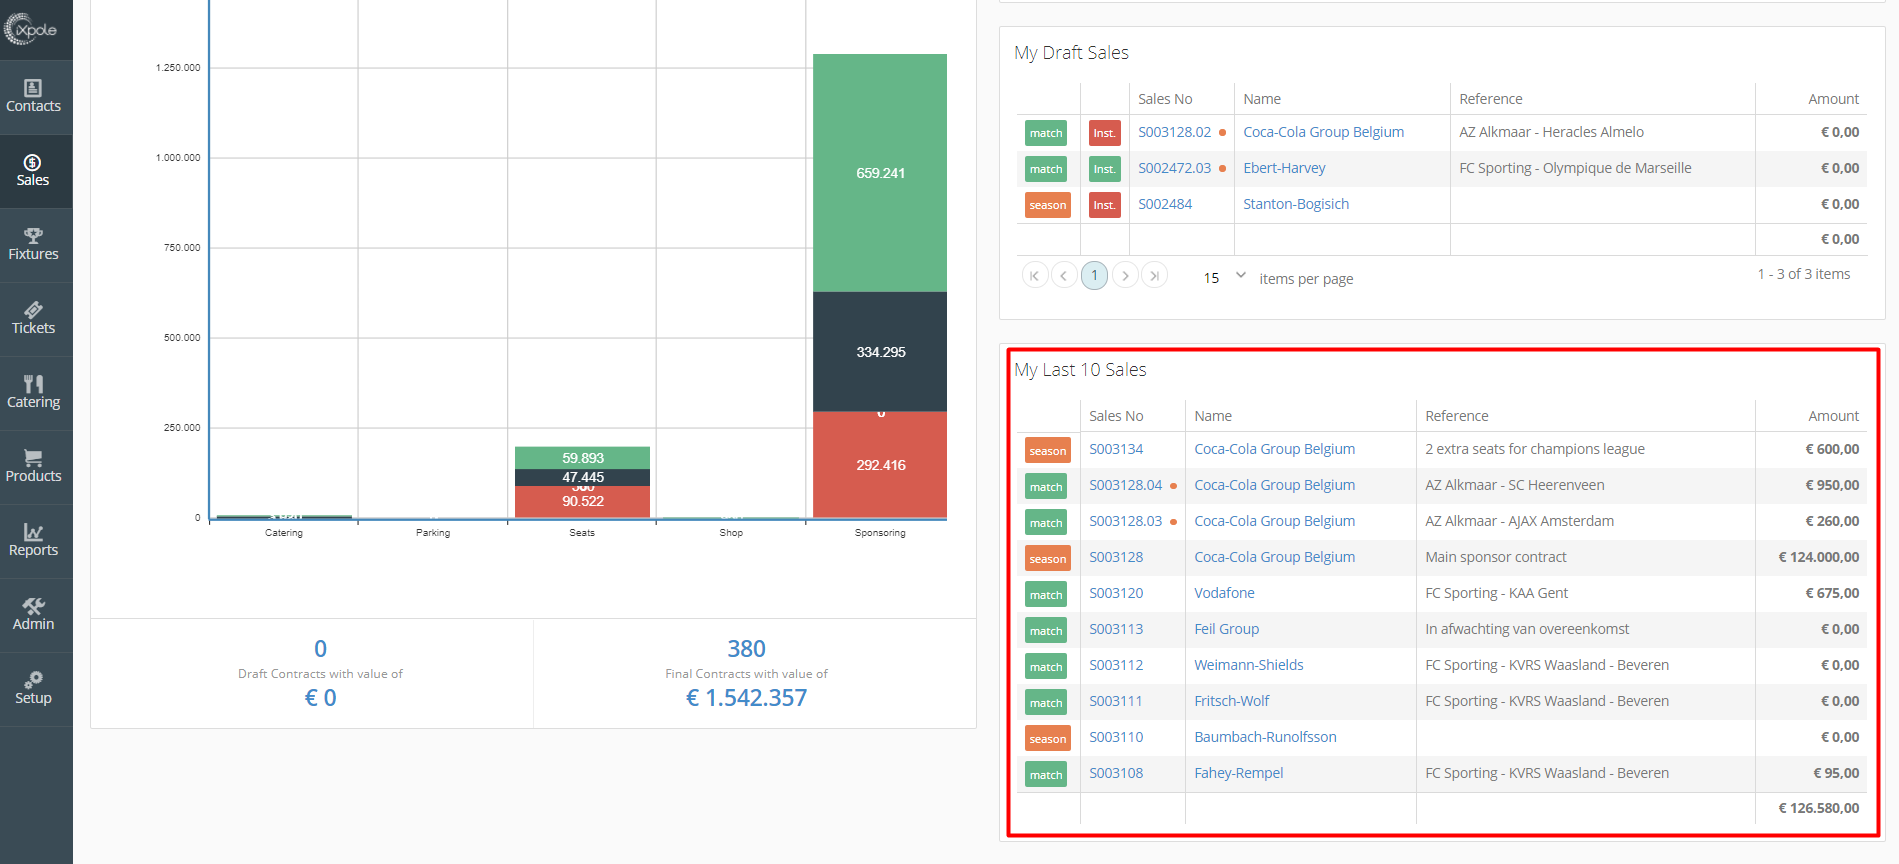Image resolution: width=1899 pixels, height=864 pixels.
Task: Open Vodafone contact link
Action: pyautogui.click(x=1224, y=593)
